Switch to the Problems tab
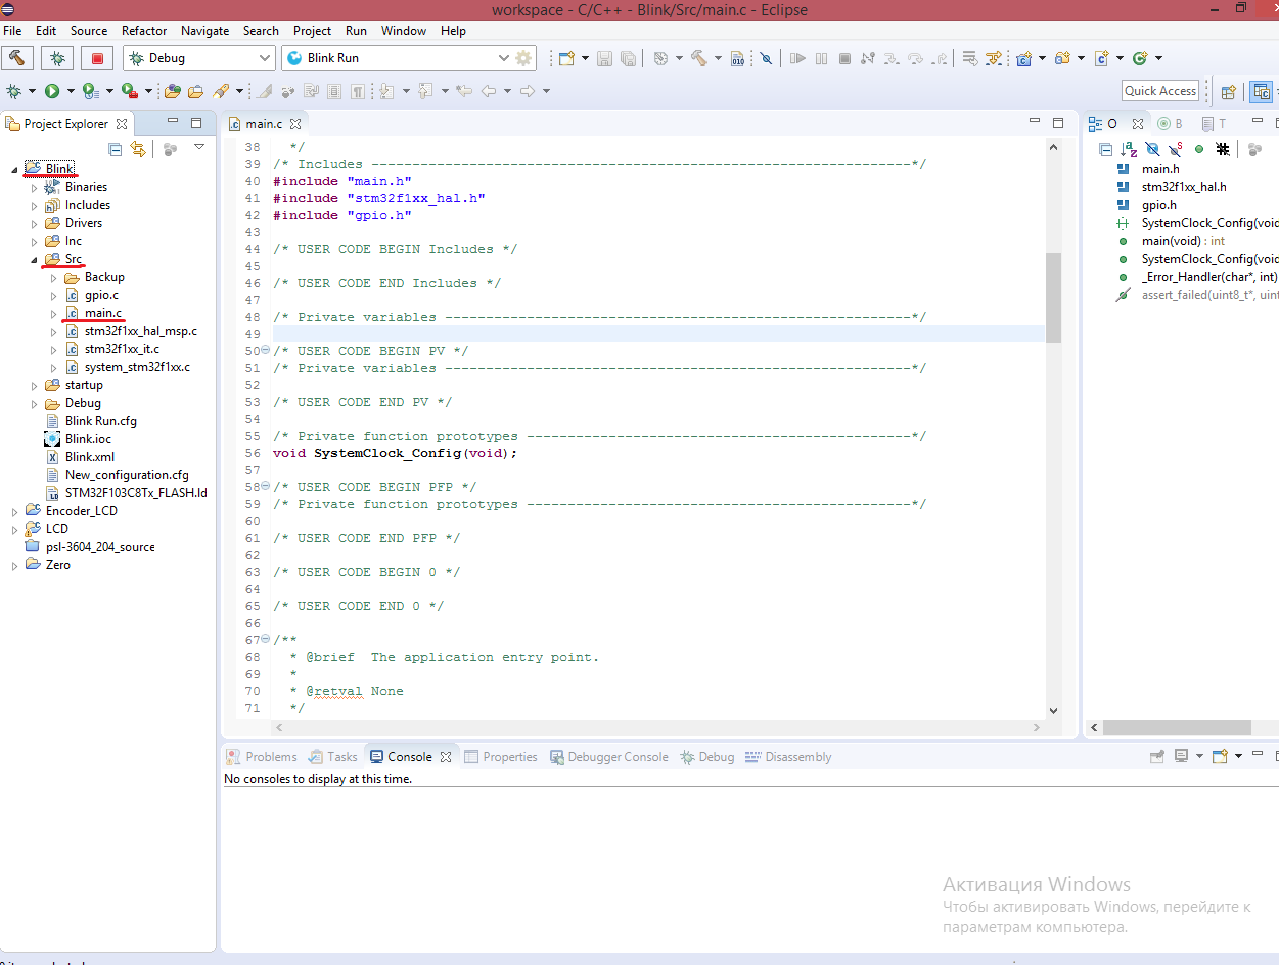Screen dimensions: 1279x965 (261, 757)
